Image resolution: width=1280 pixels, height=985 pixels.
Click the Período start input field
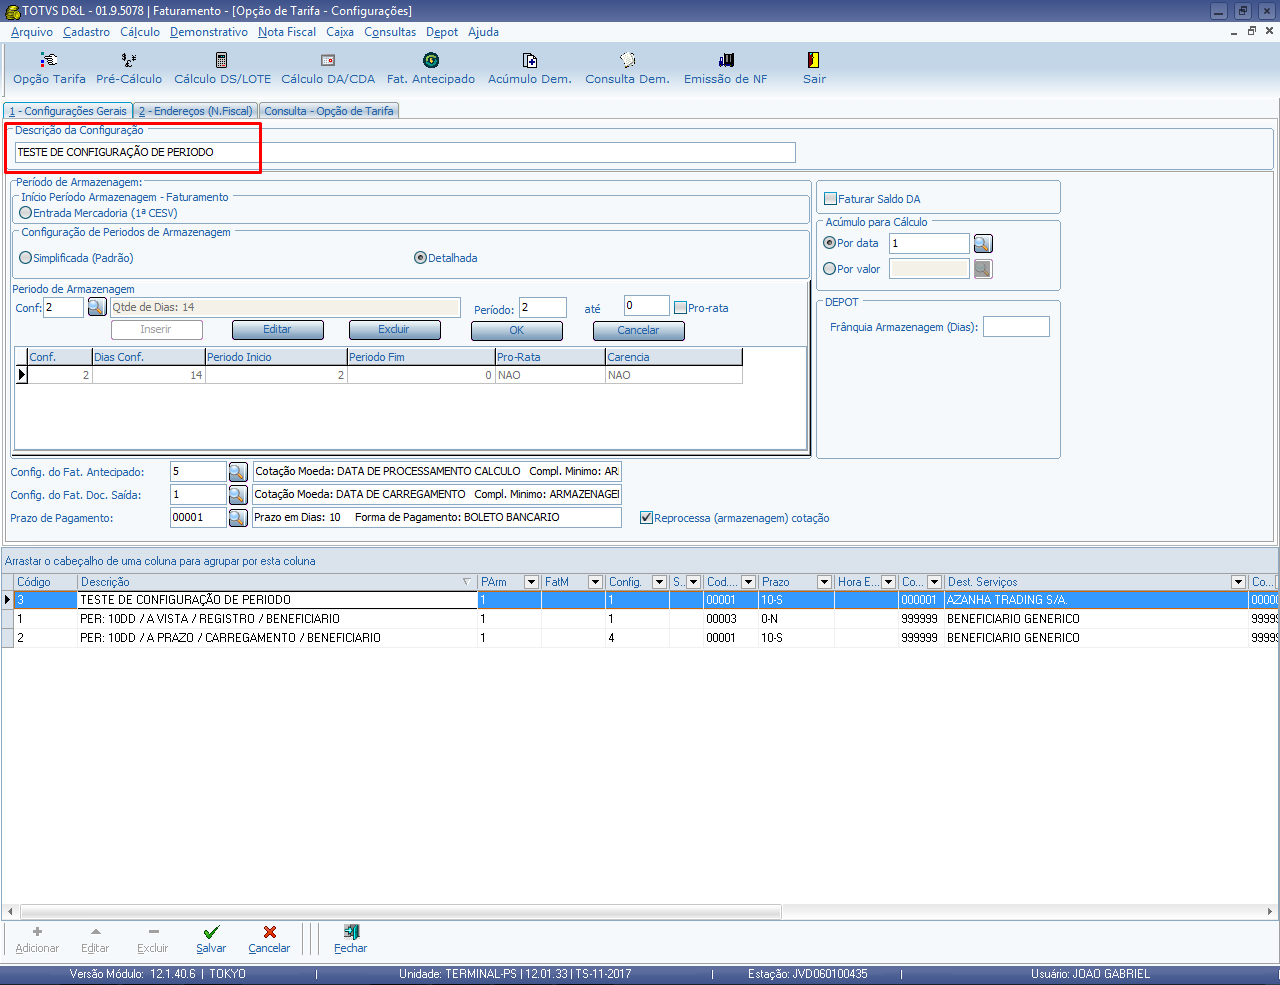tap(543, 308)
